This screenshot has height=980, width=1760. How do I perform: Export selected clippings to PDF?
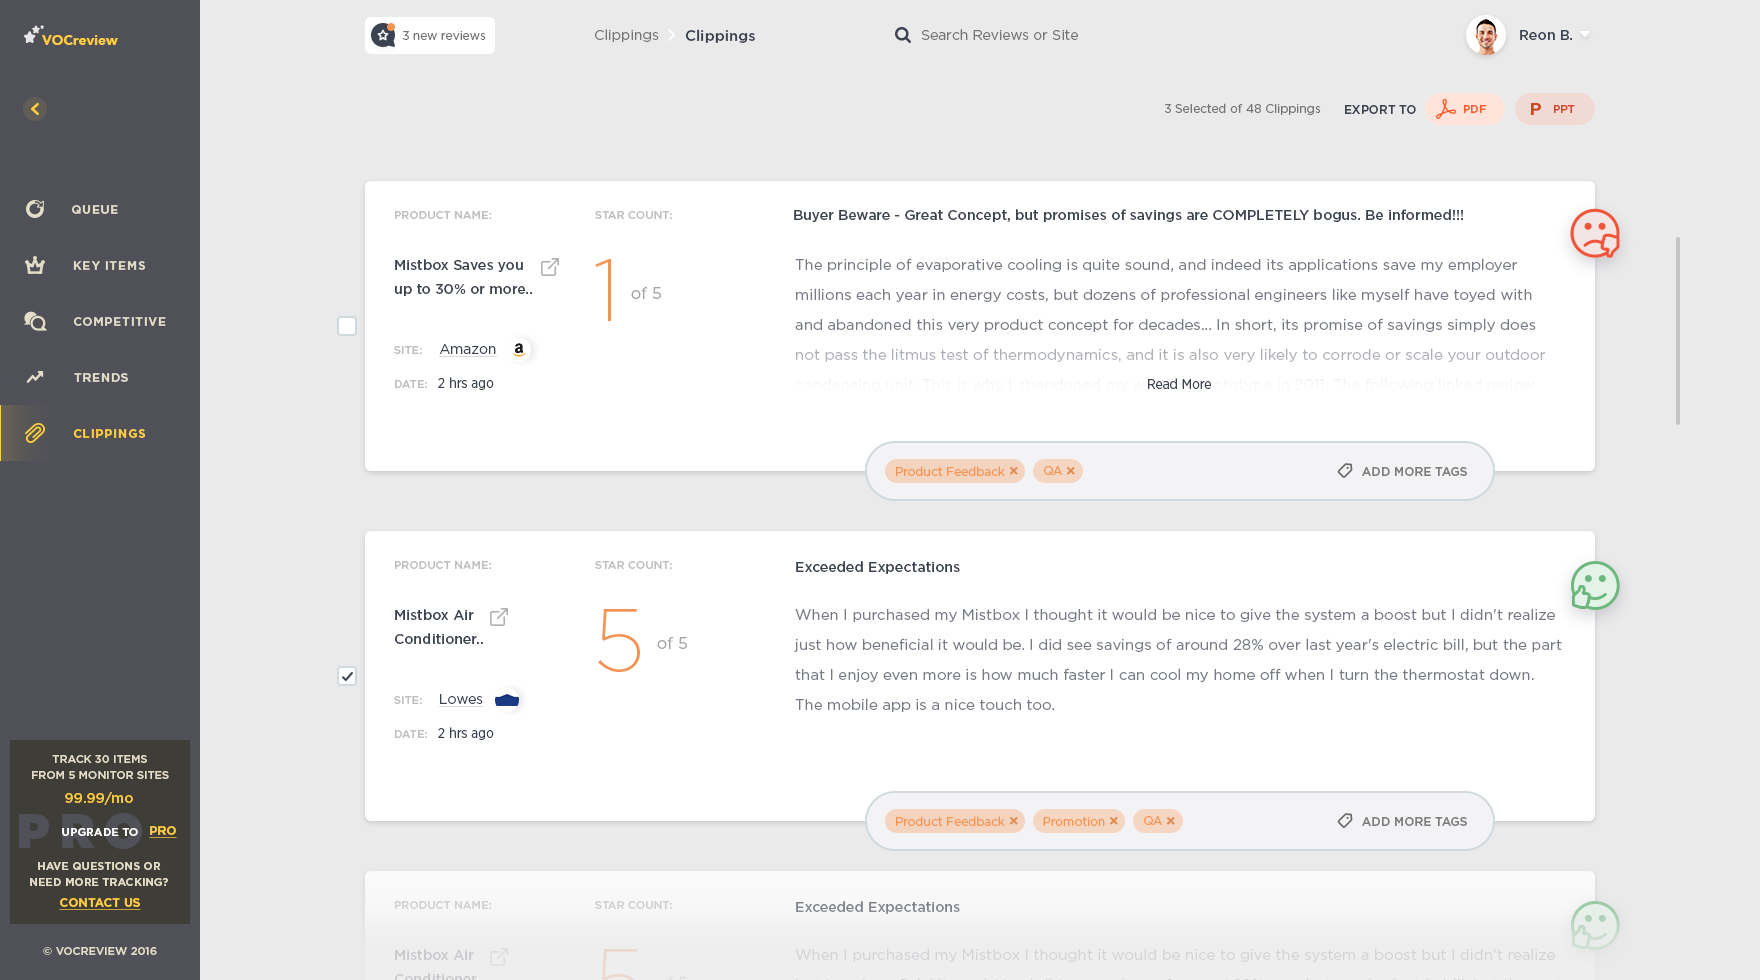click(1464, 109)
